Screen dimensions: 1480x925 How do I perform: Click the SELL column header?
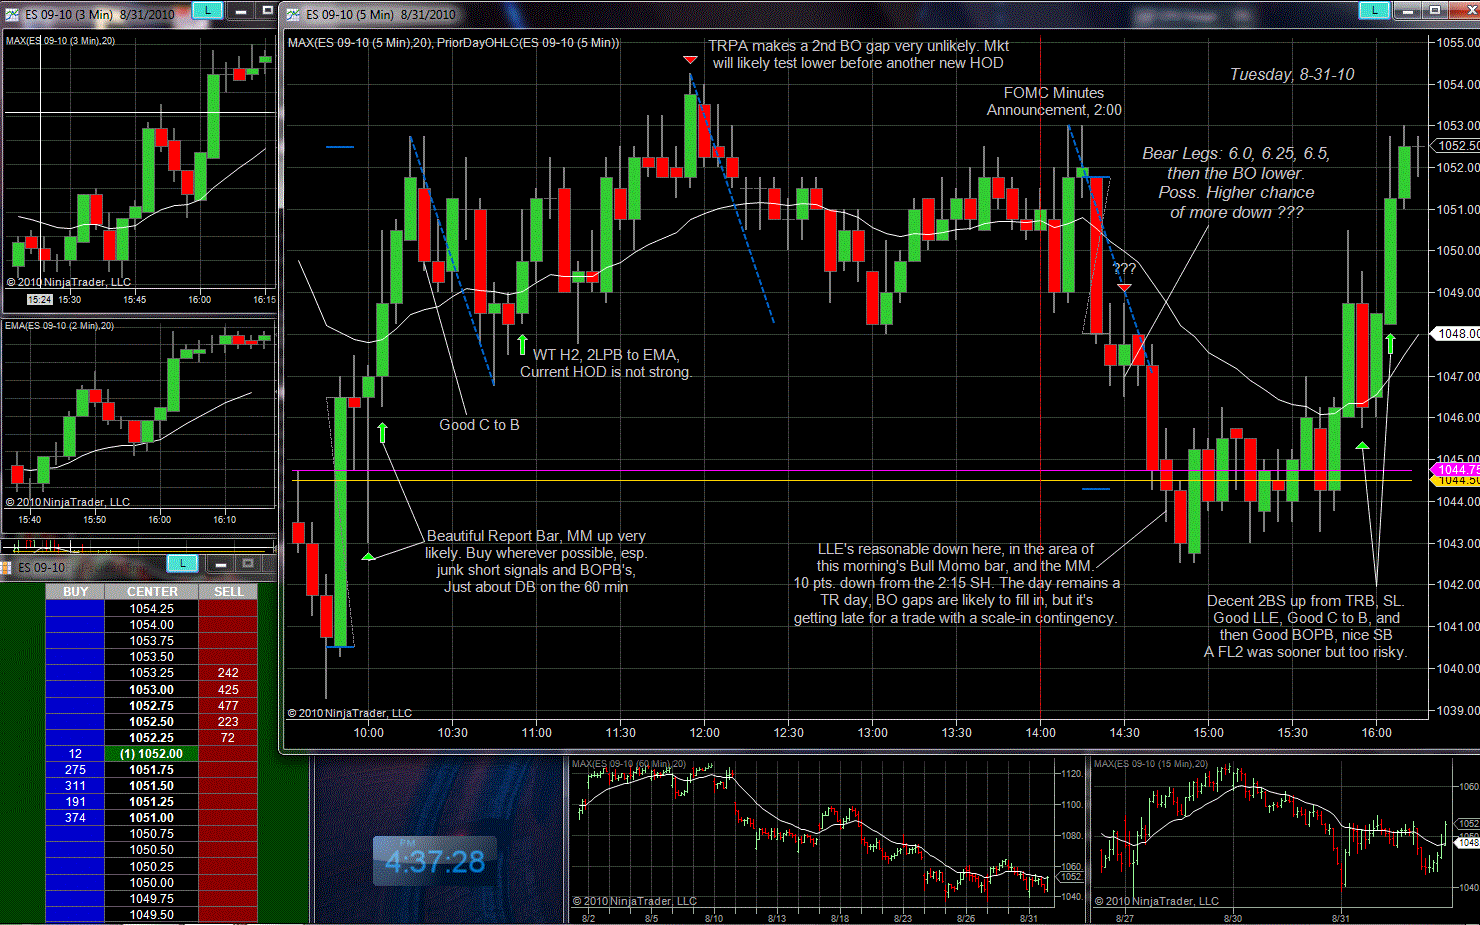228,592
